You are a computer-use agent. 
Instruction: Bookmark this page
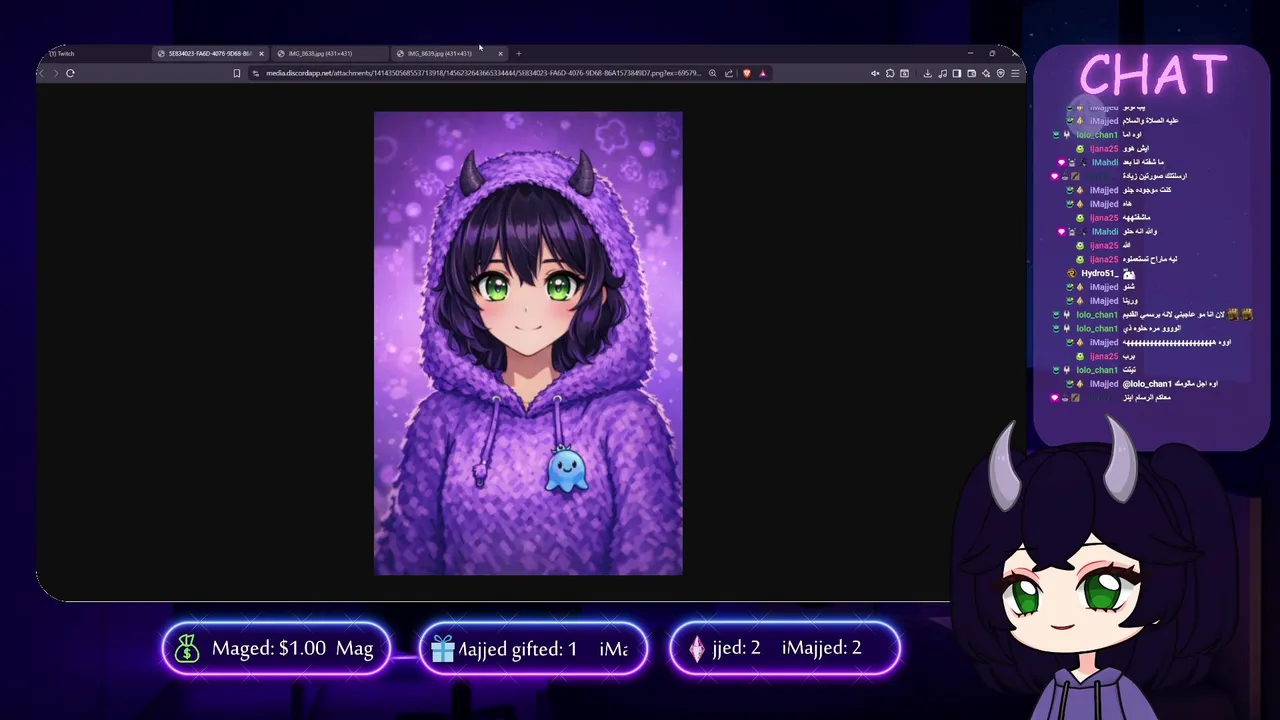237,73
